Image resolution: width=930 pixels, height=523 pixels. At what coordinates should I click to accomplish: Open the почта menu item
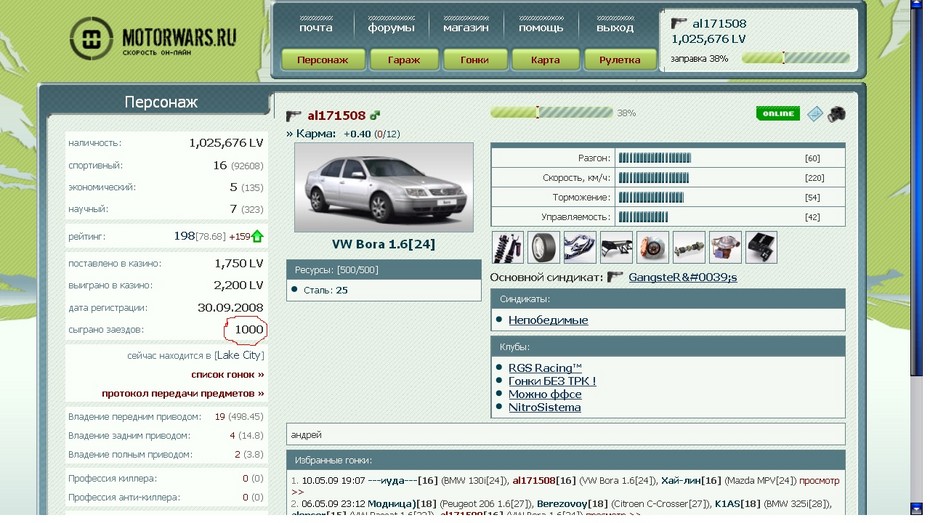[316, 28]
